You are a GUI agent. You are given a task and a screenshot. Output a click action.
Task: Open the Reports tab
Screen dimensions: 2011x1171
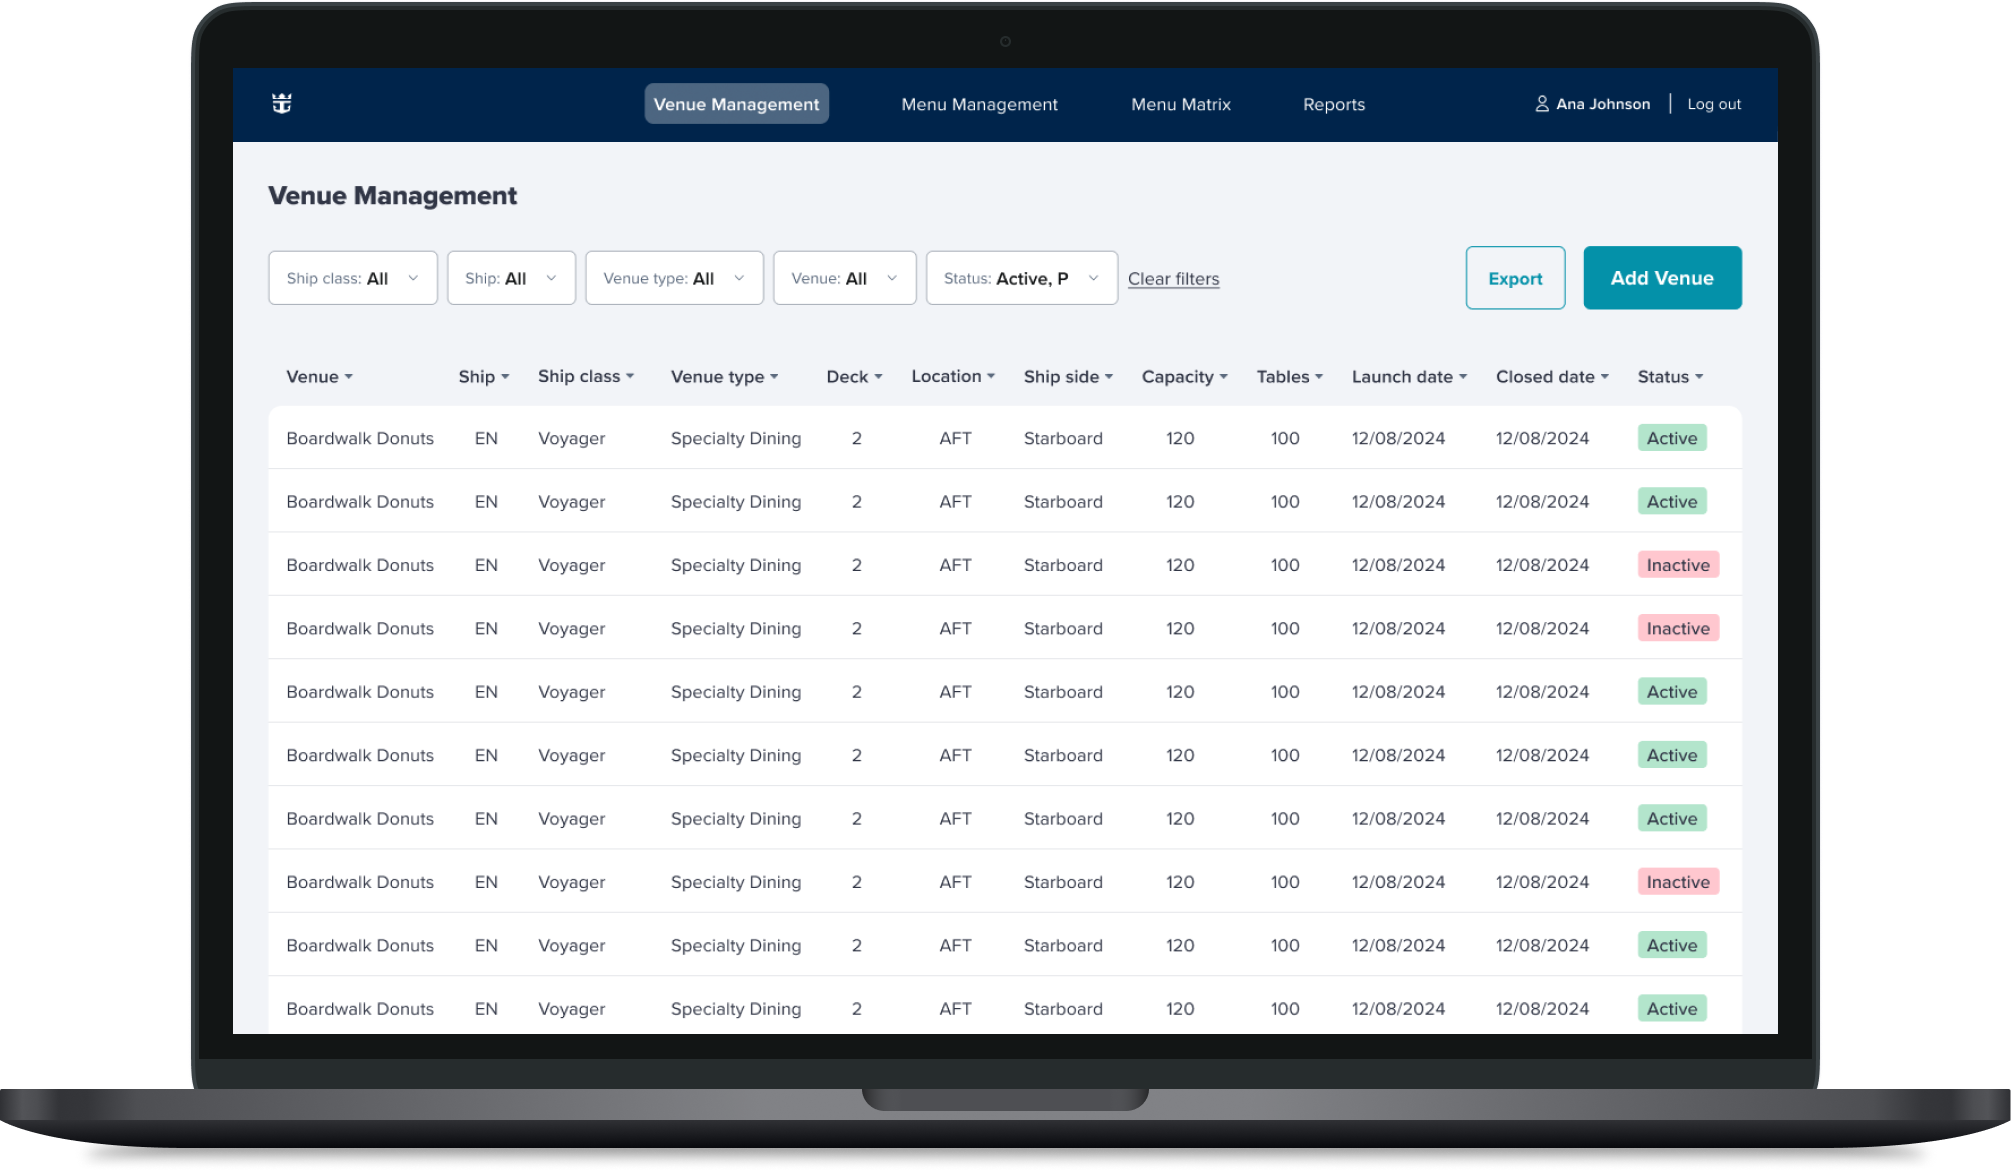click(x=1333, y=104)
